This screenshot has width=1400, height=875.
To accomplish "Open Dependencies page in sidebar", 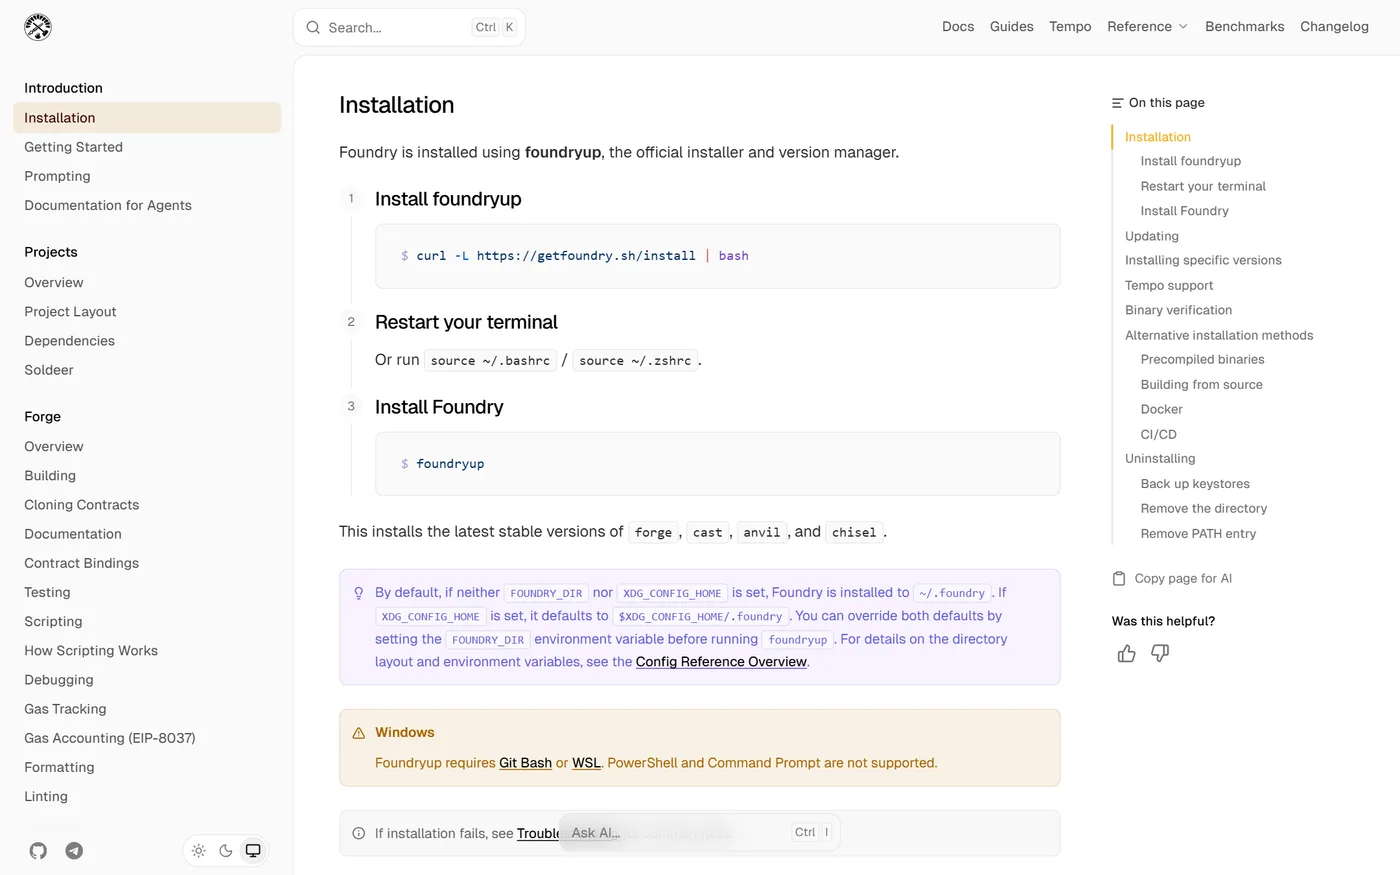I will (x=69, y=341).
